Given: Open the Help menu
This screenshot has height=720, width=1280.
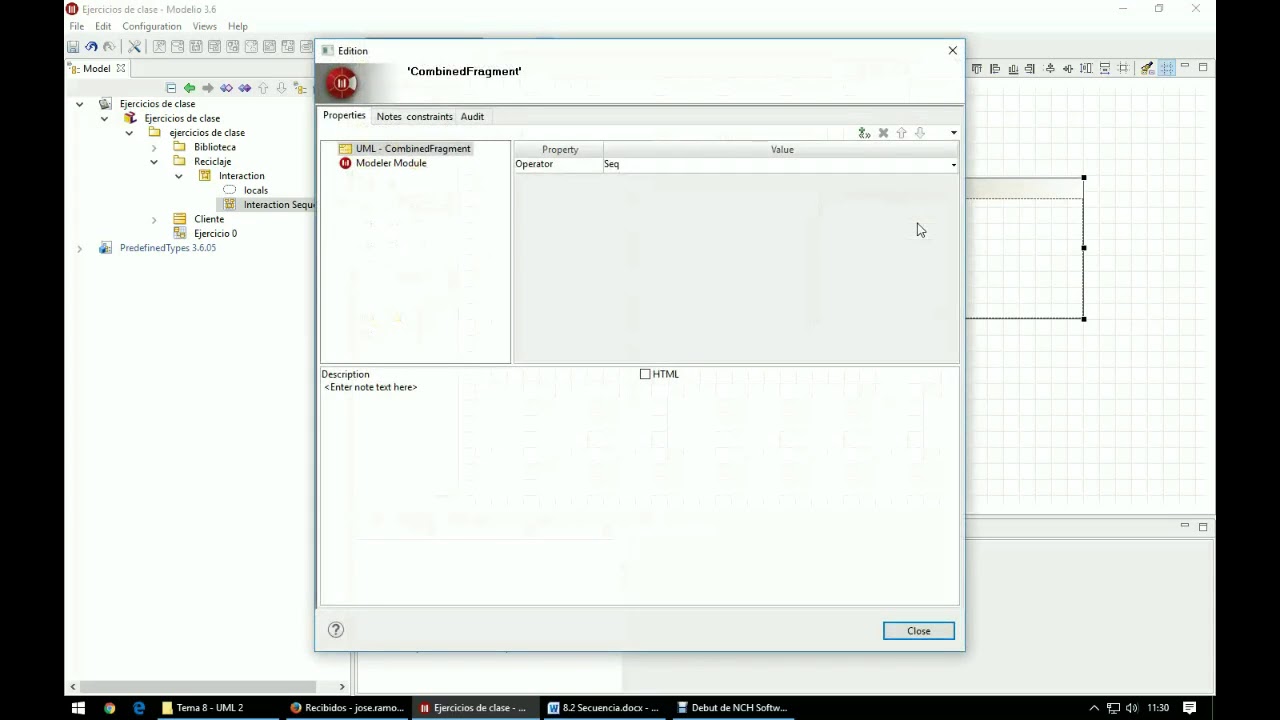Looking at the screenshot, I should tap(237, 26).
